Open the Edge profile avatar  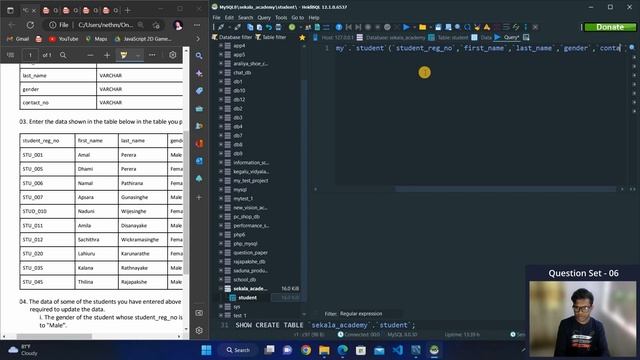click(178, 25)
